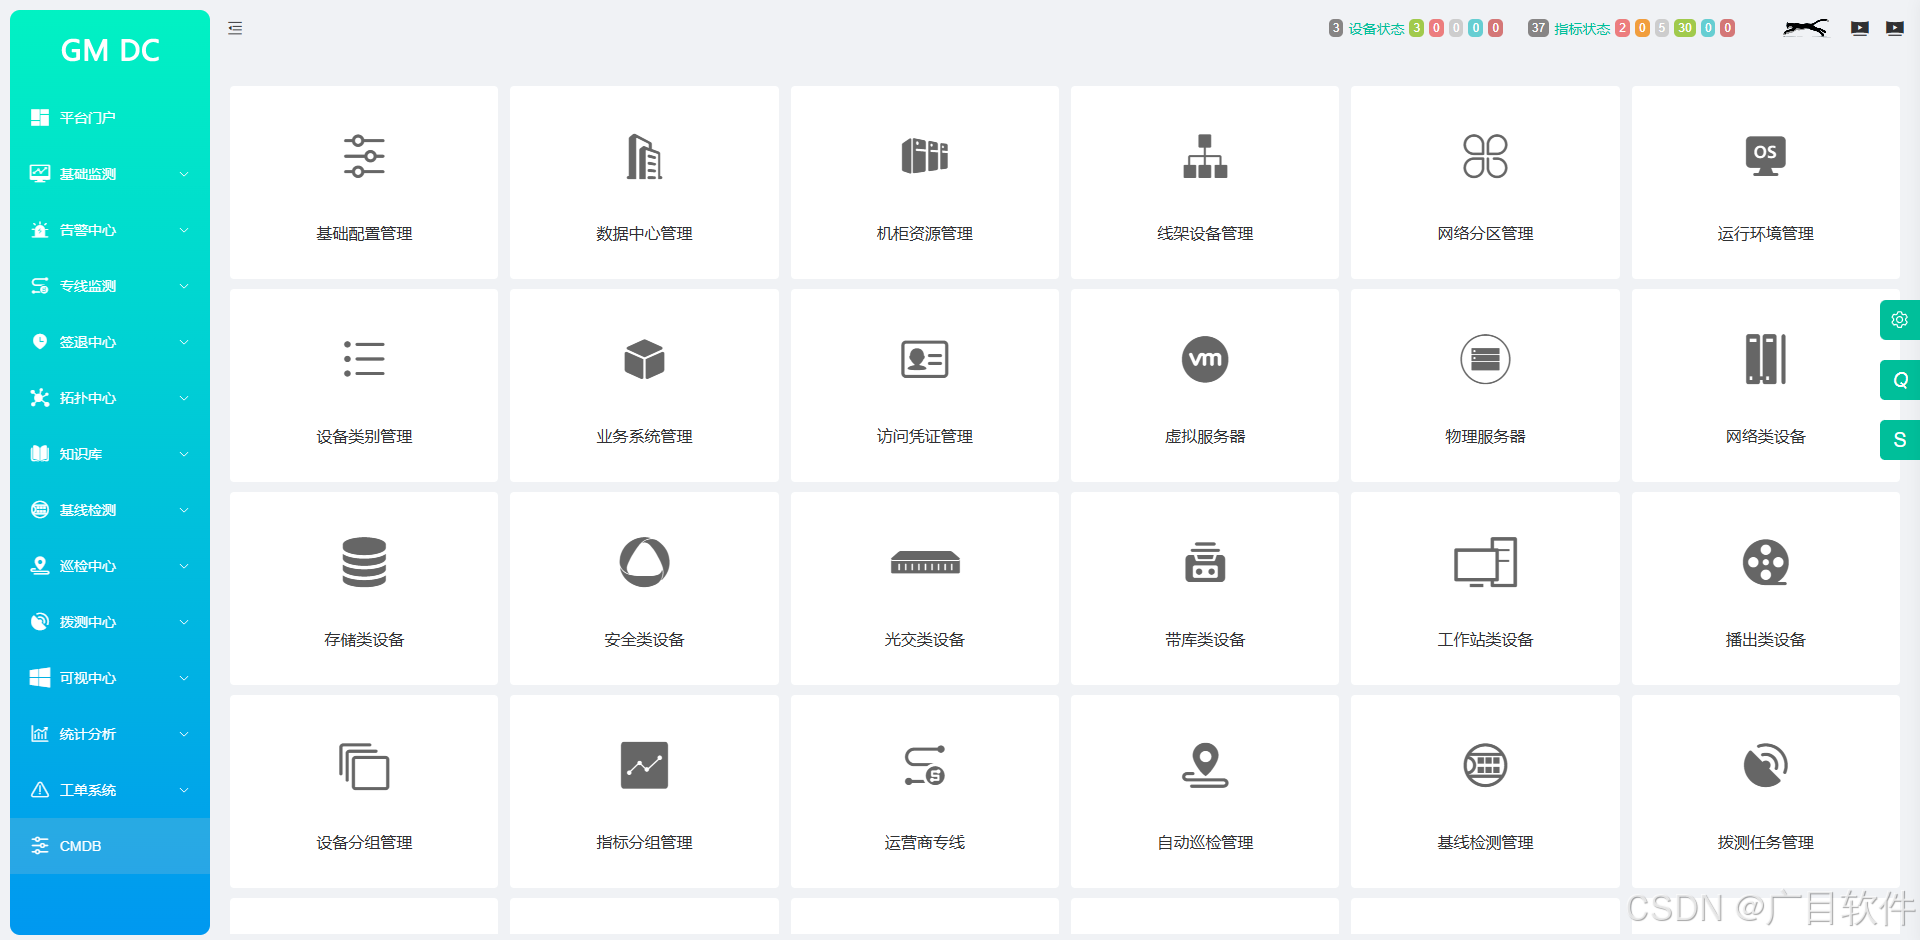Open 设备类别管理 list icon card
Image resolution: width=1920 pixels, height=940 pixels.
(x=364, y=385)
